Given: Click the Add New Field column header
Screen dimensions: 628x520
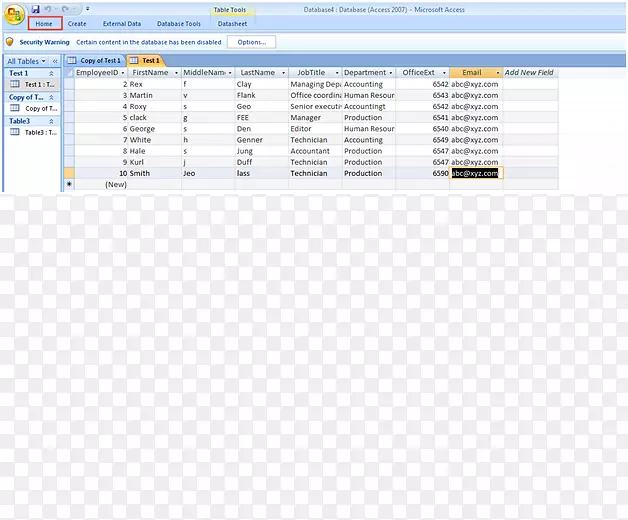Looking at the screenshot, I should (529, 73).
